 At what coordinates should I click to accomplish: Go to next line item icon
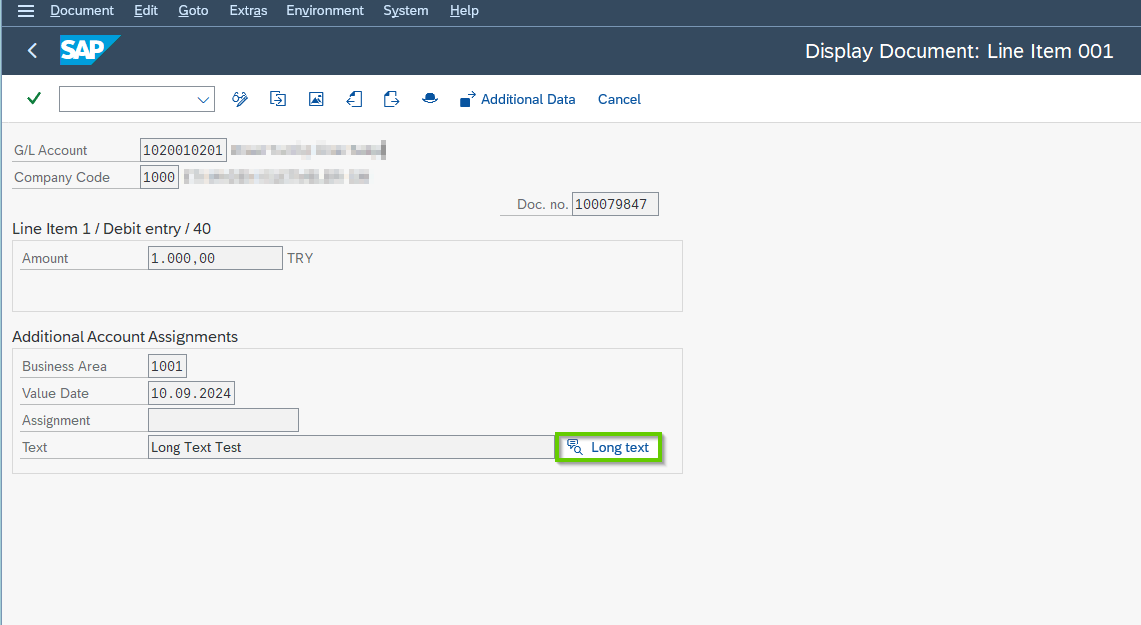pos(392,99)
